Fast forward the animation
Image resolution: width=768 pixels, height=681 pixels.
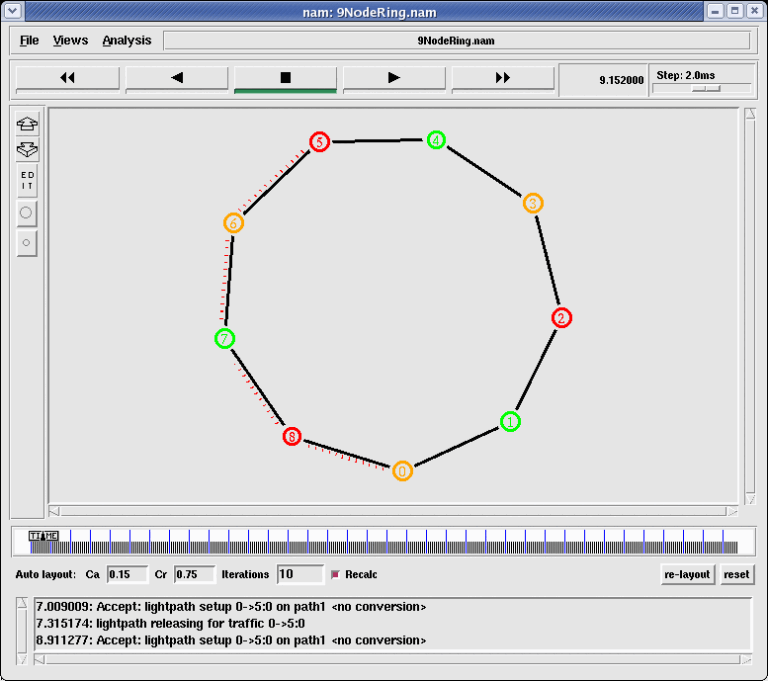click(503, 78)
